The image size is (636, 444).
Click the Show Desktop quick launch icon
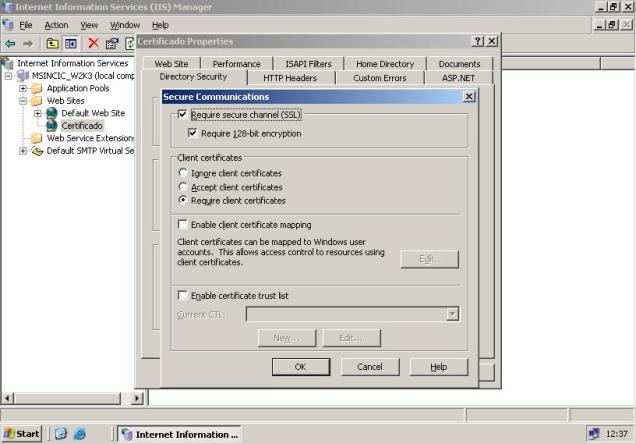tap(60, 434)
